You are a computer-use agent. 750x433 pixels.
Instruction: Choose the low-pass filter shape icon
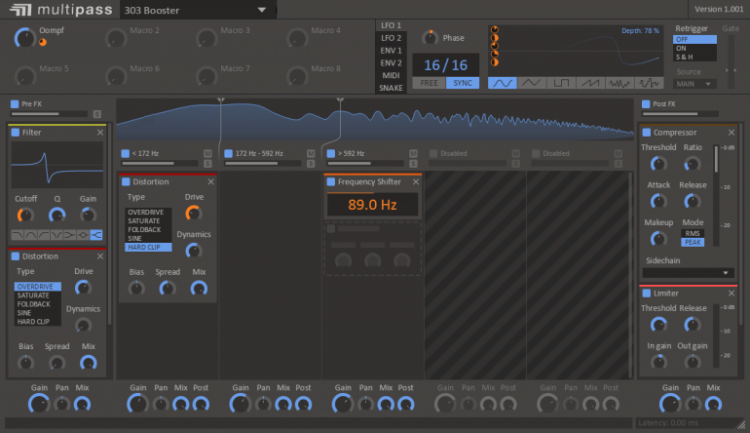point(17,234)
